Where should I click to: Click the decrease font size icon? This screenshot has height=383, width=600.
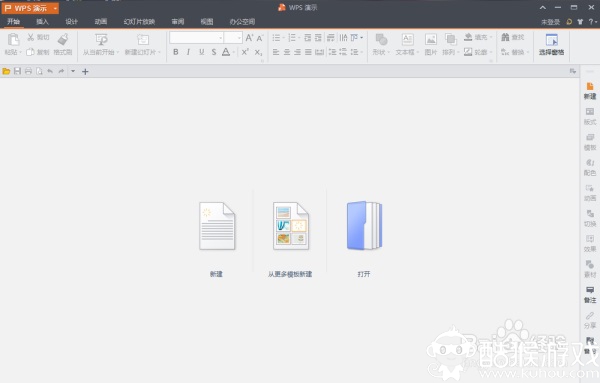260,38
